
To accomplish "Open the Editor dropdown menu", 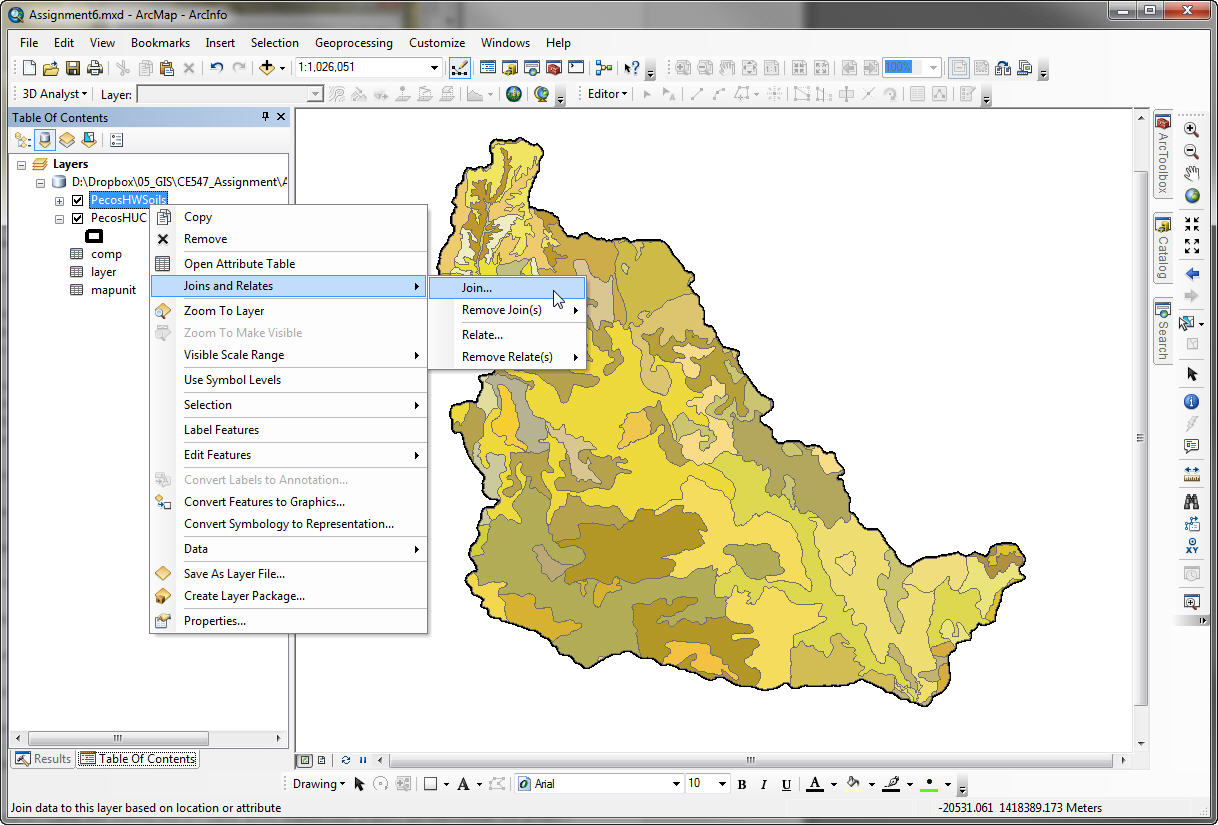I will click(x=607, y=94).
